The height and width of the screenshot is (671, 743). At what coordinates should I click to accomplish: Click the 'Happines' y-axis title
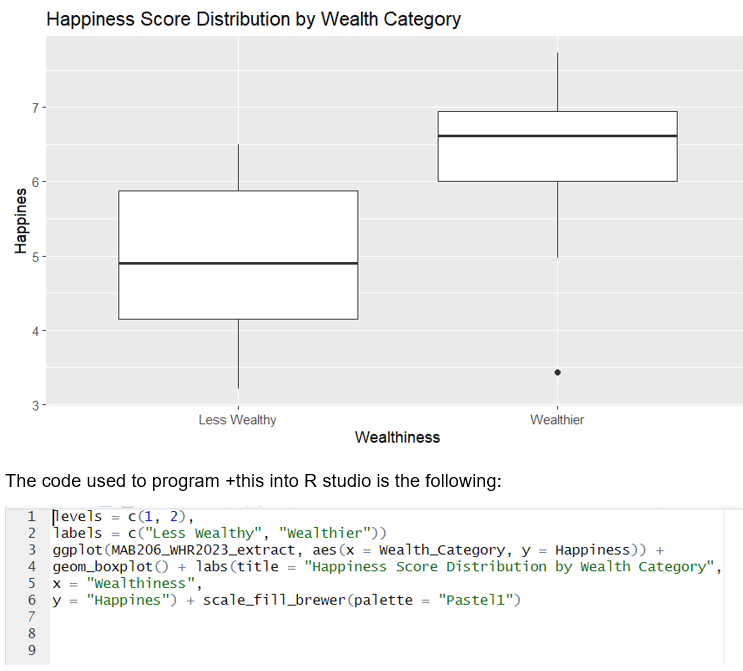coord(20,221)
